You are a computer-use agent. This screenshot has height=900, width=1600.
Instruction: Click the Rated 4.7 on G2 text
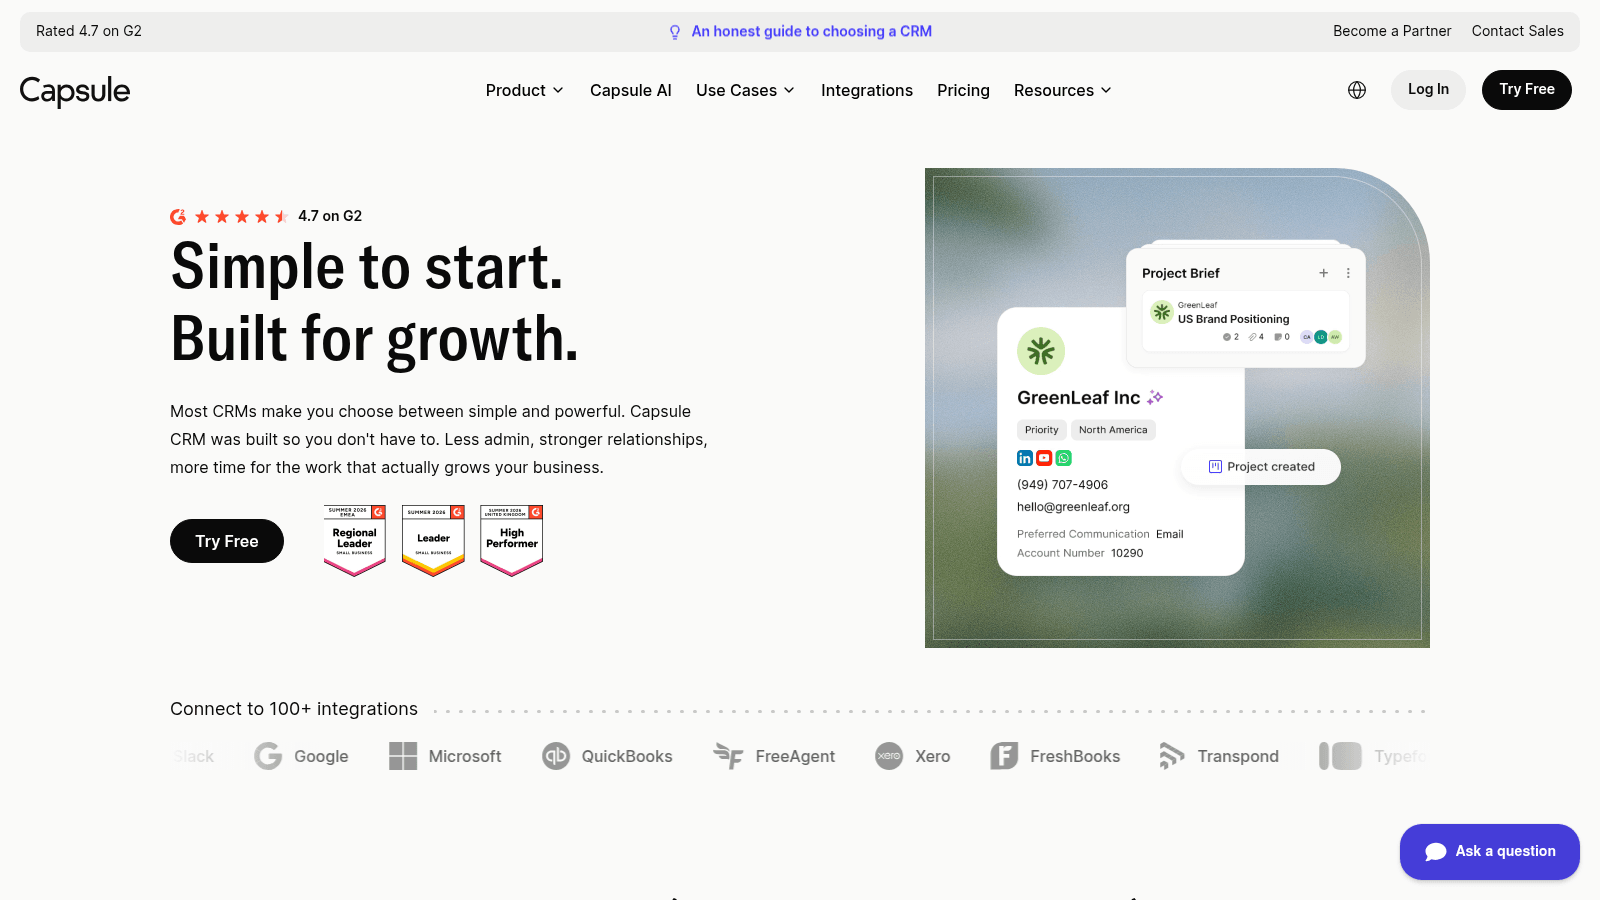point(89,31)
